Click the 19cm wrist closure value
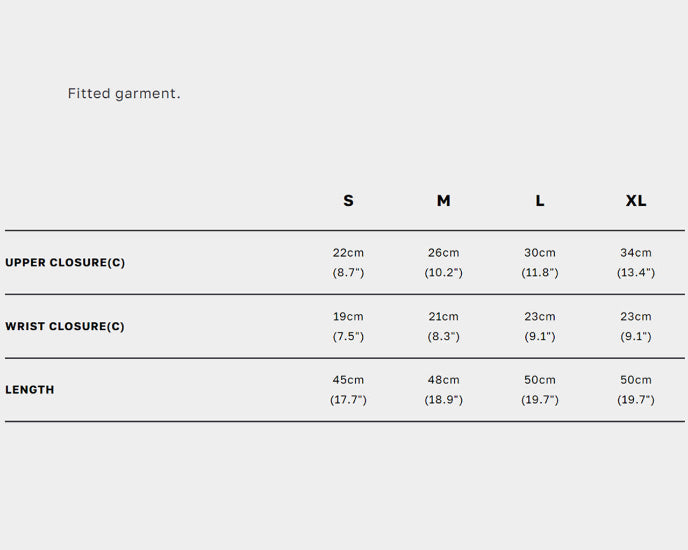The height and width of the screenshot is (550, 688). point(348,317)
